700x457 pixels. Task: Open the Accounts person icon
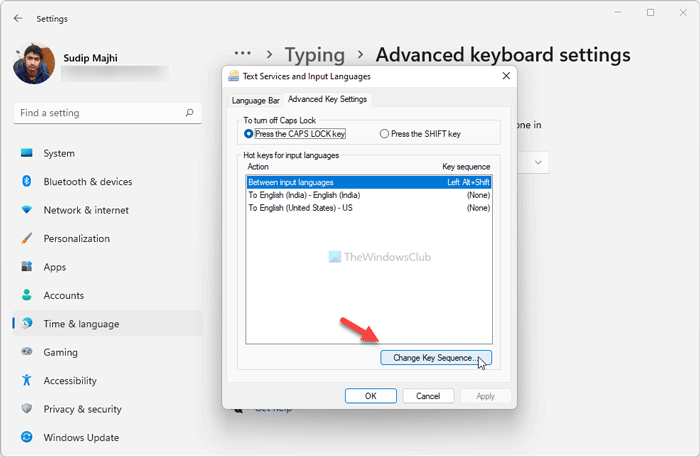point(26,295)
